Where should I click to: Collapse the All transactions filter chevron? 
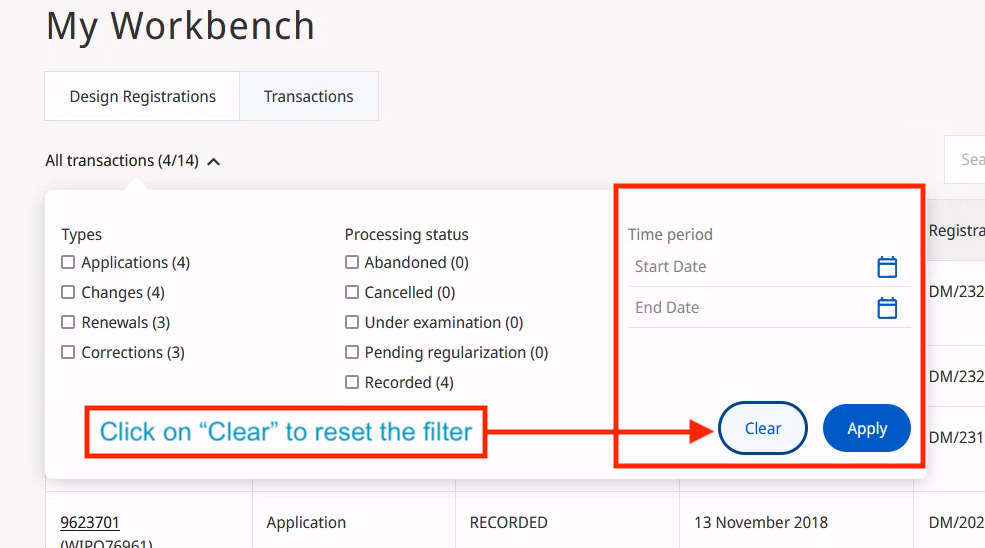pos(214,161)
